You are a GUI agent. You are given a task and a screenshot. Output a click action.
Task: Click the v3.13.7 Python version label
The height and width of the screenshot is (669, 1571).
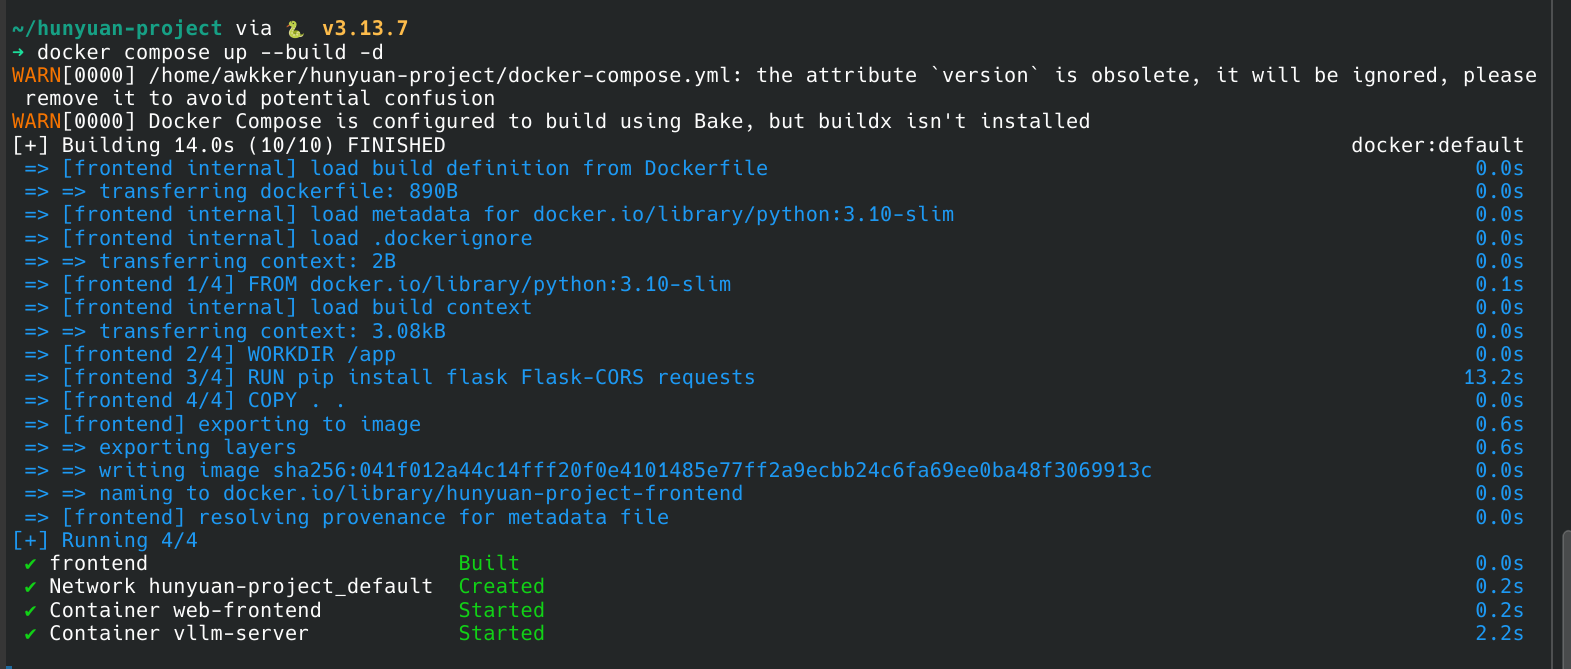click(365, 29)
